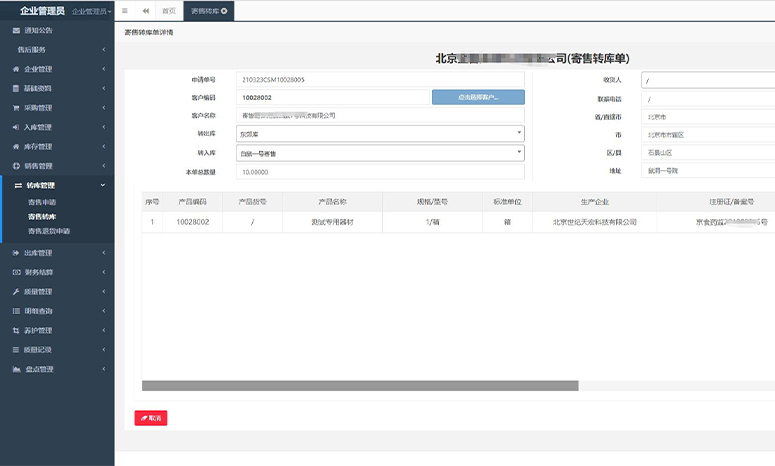Click the calendar icon beside 财务结算
Viewport: 775px width, 466px height.
pos(16,272)
